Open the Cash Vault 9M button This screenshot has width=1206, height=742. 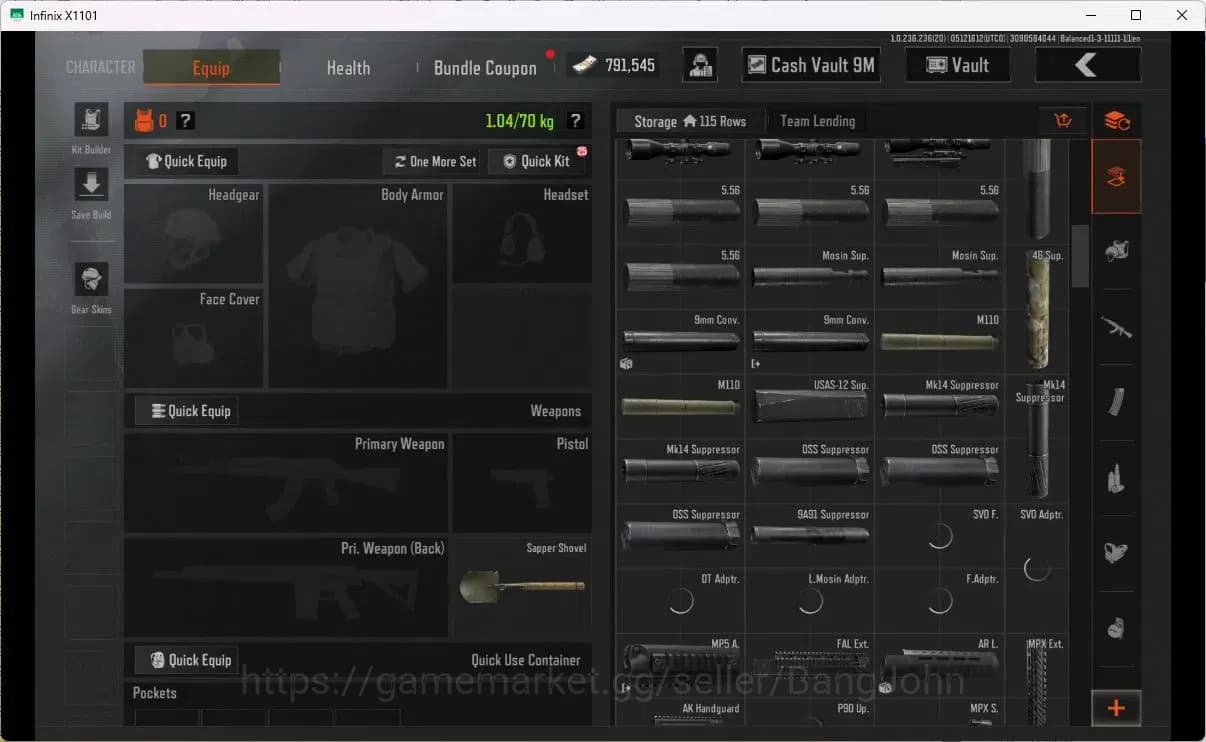coord(811,65)
